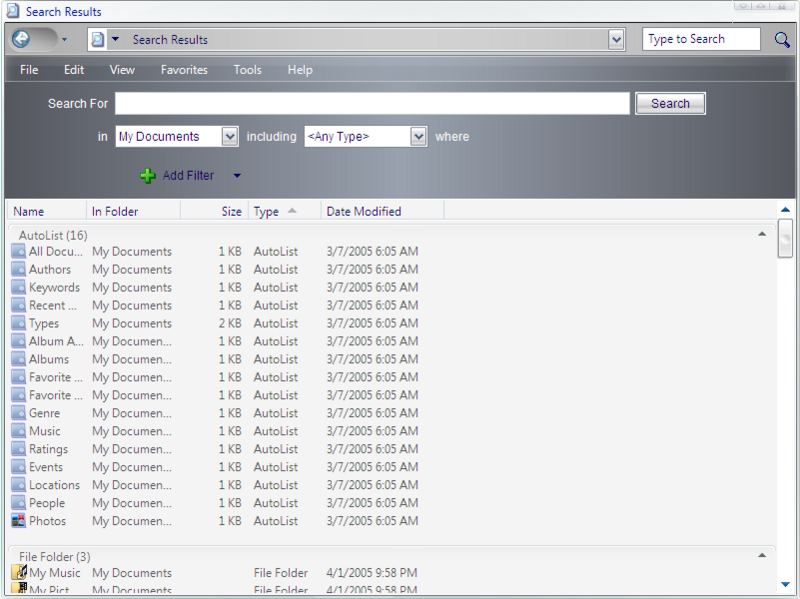This screenshot has height=599, width=800.
Task: Click the magnifying glass search icon
Action: tap(782, 40)
